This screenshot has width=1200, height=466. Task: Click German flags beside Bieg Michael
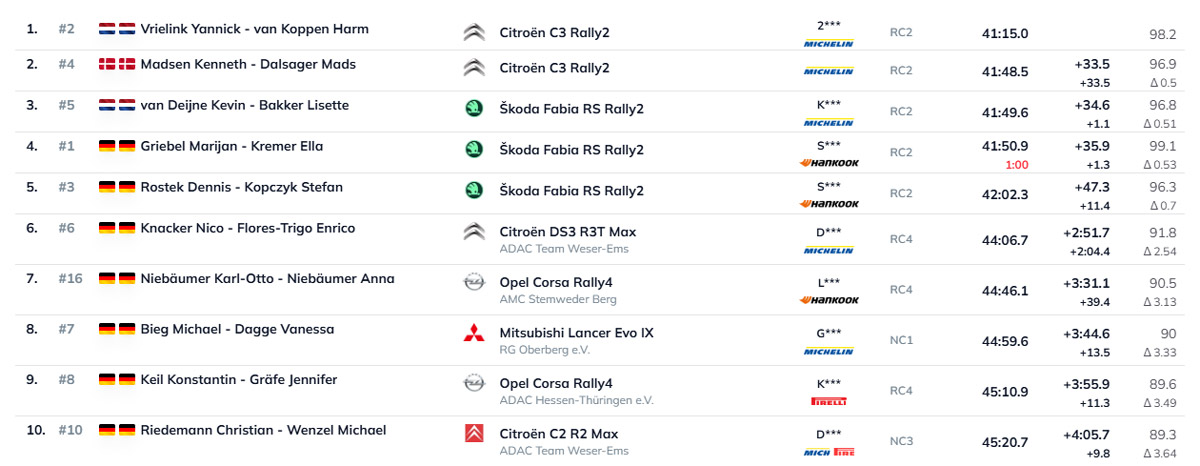[x=117, y=329]
